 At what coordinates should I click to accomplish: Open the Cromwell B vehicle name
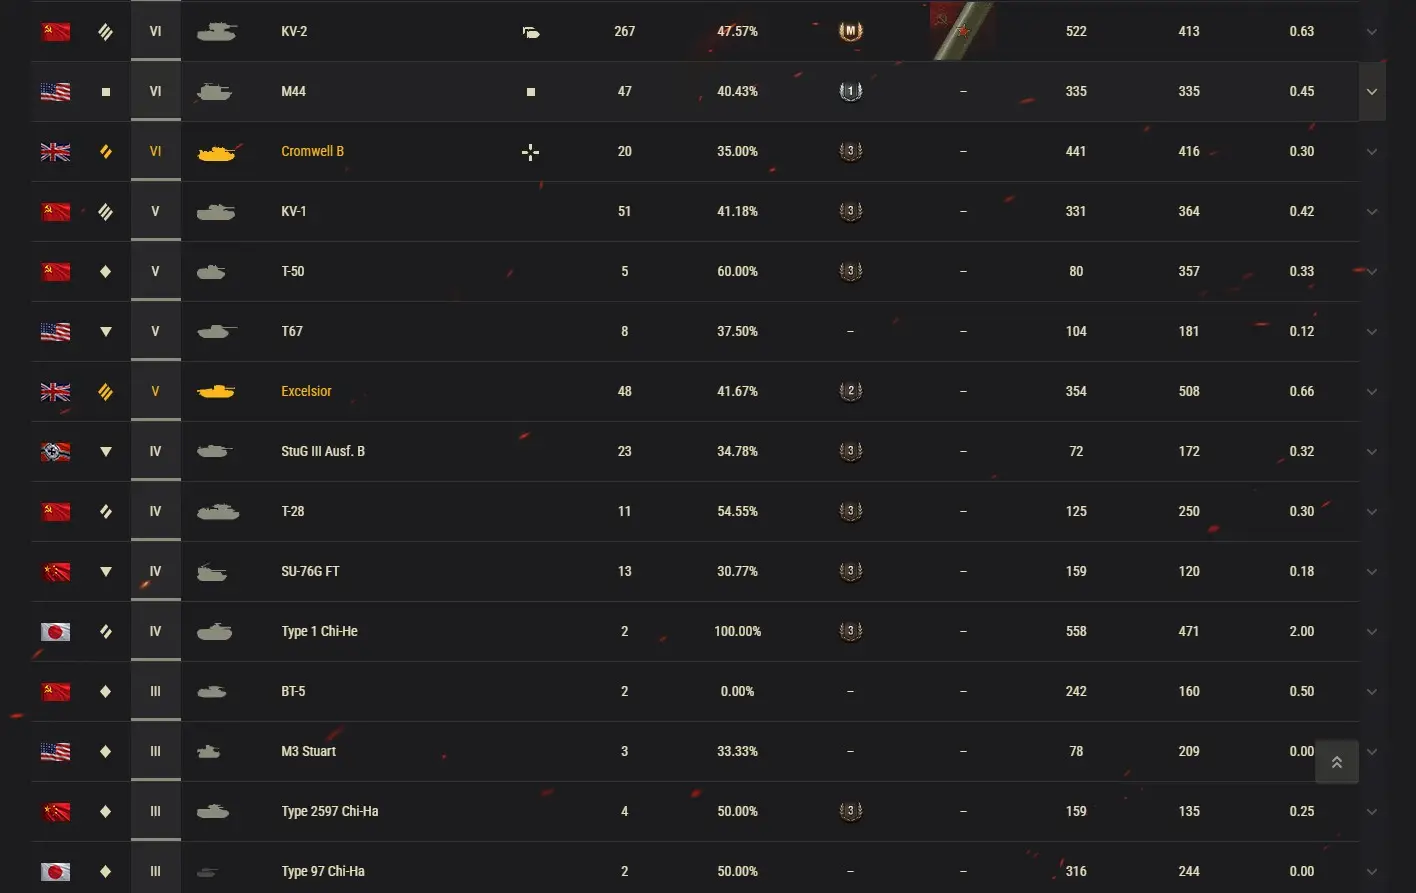click(x=312, y=151)
